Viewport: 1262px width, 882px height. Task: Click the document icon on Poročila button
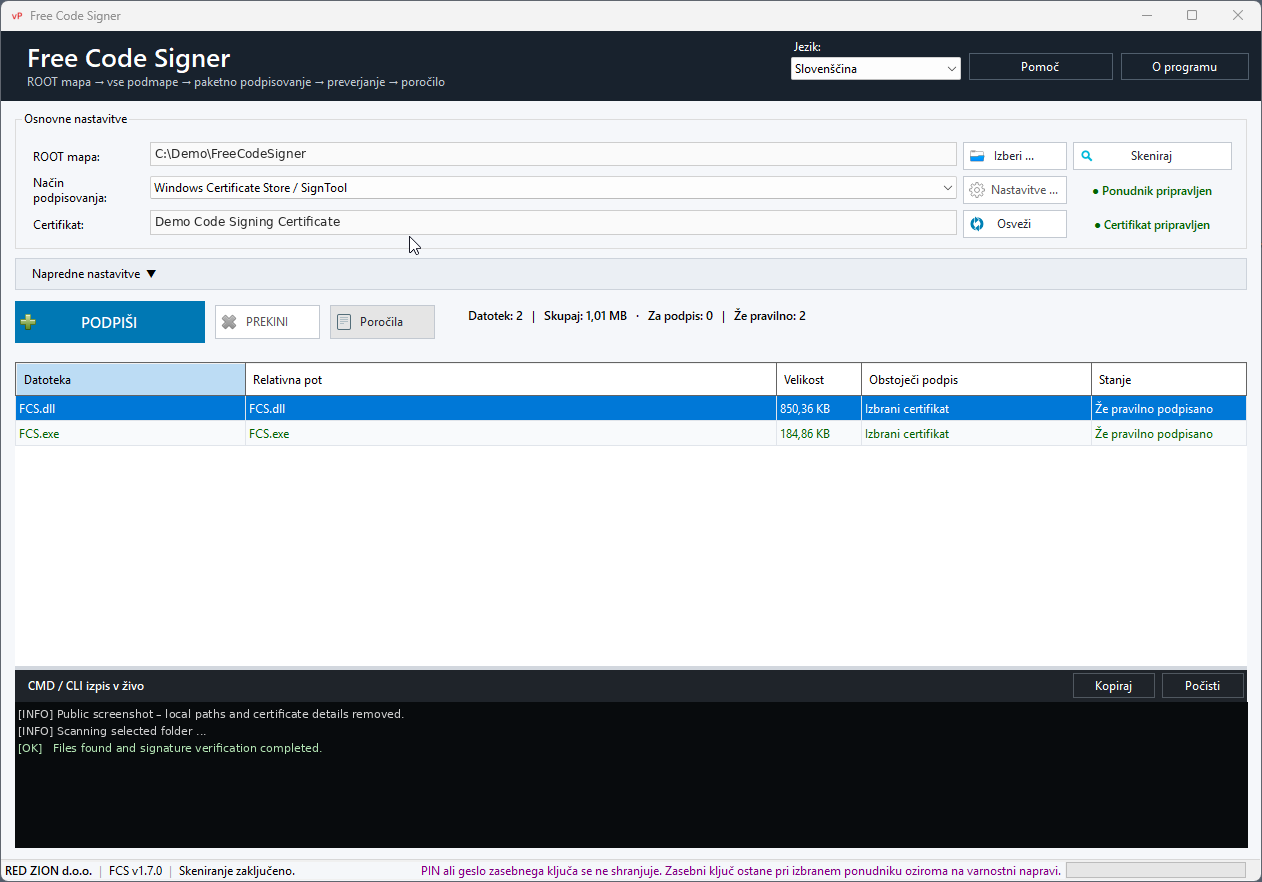click(344, 322)
